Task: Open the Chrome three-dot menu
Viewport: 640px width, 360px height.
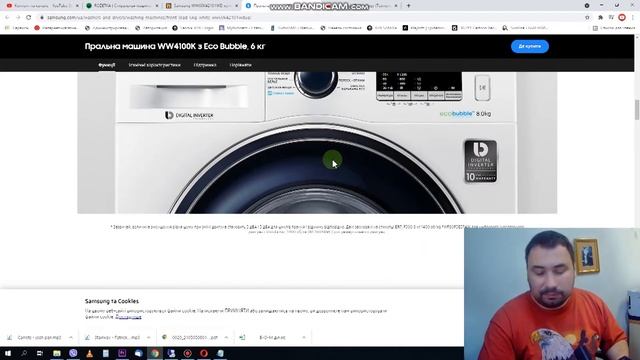Action: pos(633,18)
